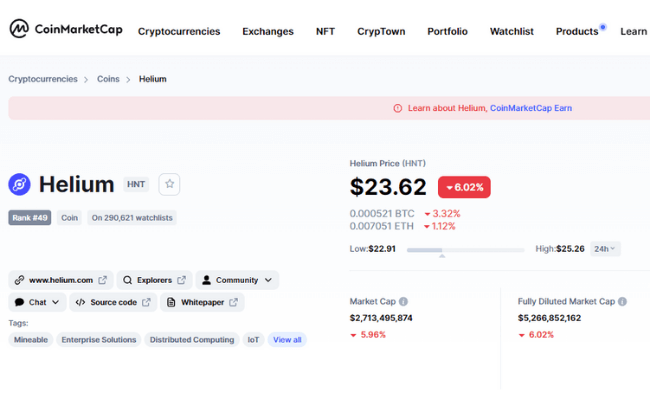Screen dimensions: 650x400
Task: Click the external link icon on Whitepaper
Action: 233,302
